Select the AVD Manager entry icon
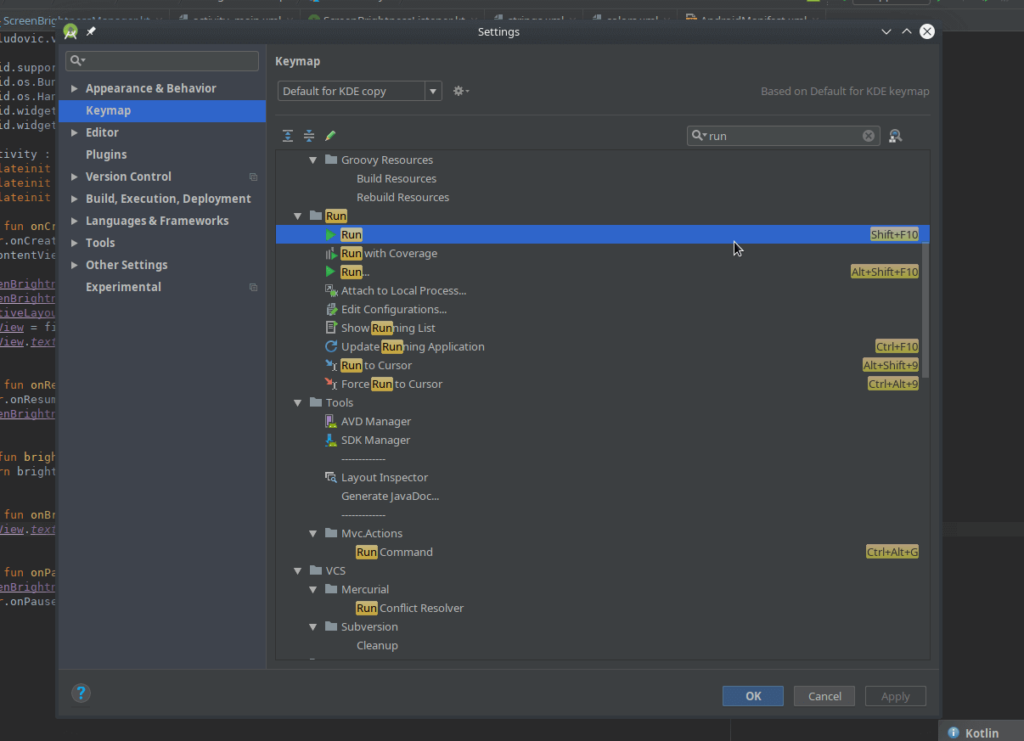This screenshot has height=741, width=1024. [x=331, y=421]
